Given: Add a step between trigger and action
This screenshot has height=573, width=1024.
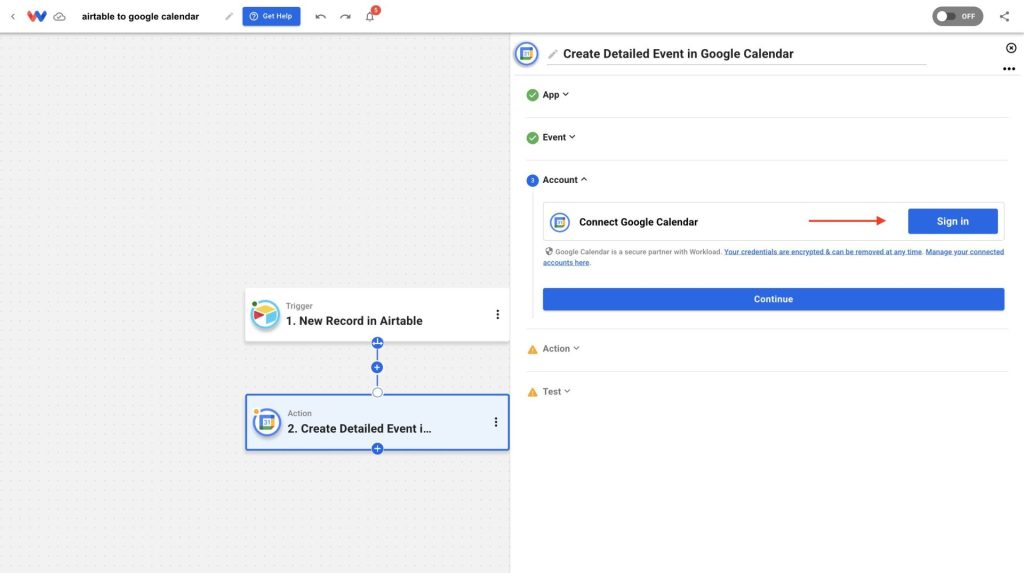Looking at the screenshot, I should tap(377, 367).
